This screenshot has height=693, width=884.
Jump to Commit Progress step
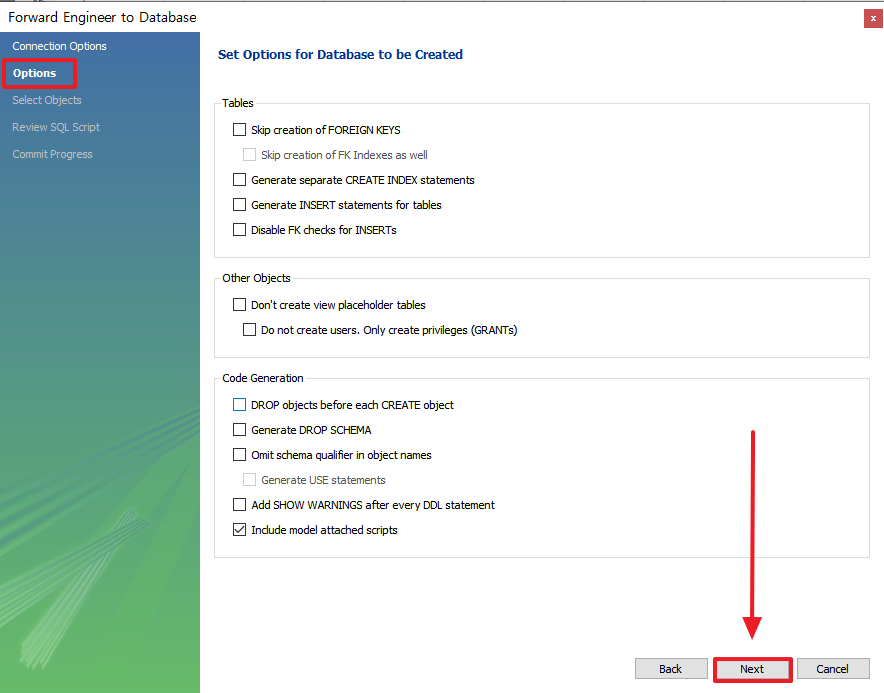(52, 155)
